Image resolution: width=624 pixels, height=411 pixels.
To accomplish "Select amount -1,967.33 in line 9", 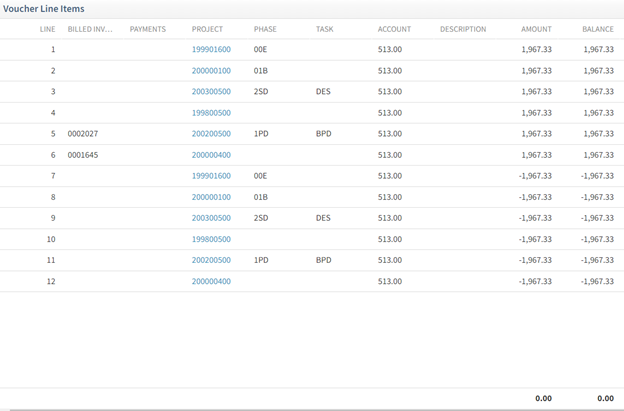I will coord(535,218).
